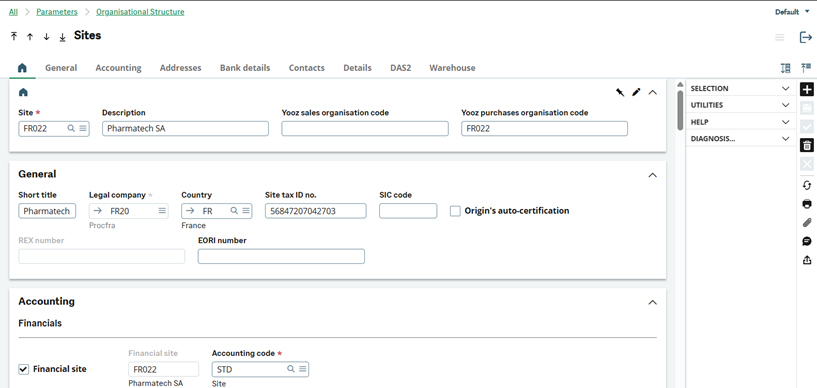Select the home tab icon

pos(22,68)
